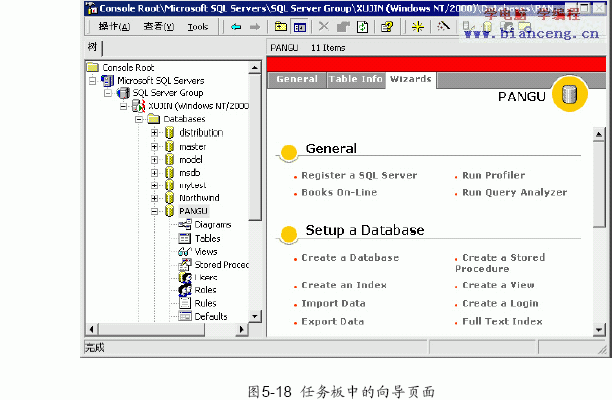Click the Refresh toolbar icon
The image size is (612, 400).
coord(363,27)
